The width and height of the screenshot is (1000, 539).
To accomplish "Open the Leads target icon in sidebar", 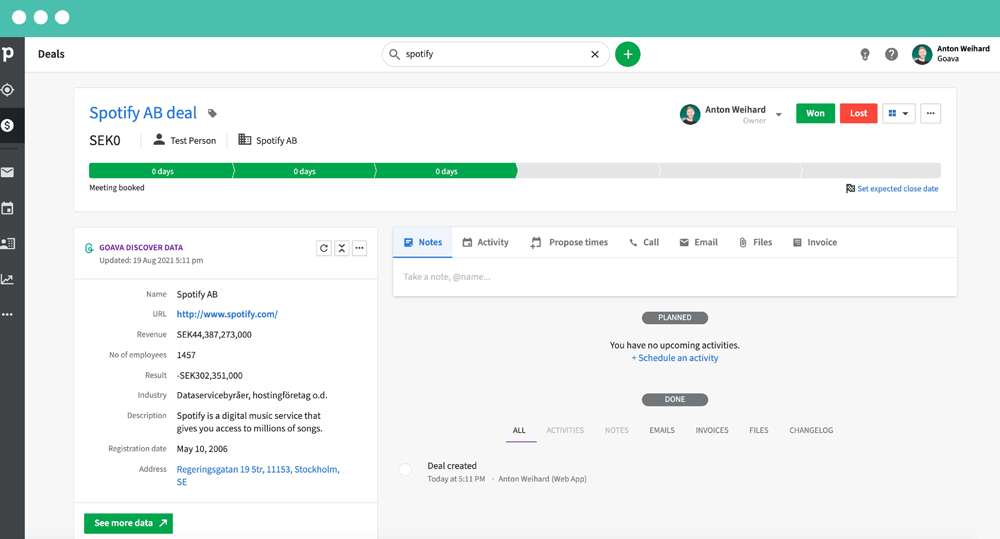I will [8, 90].
